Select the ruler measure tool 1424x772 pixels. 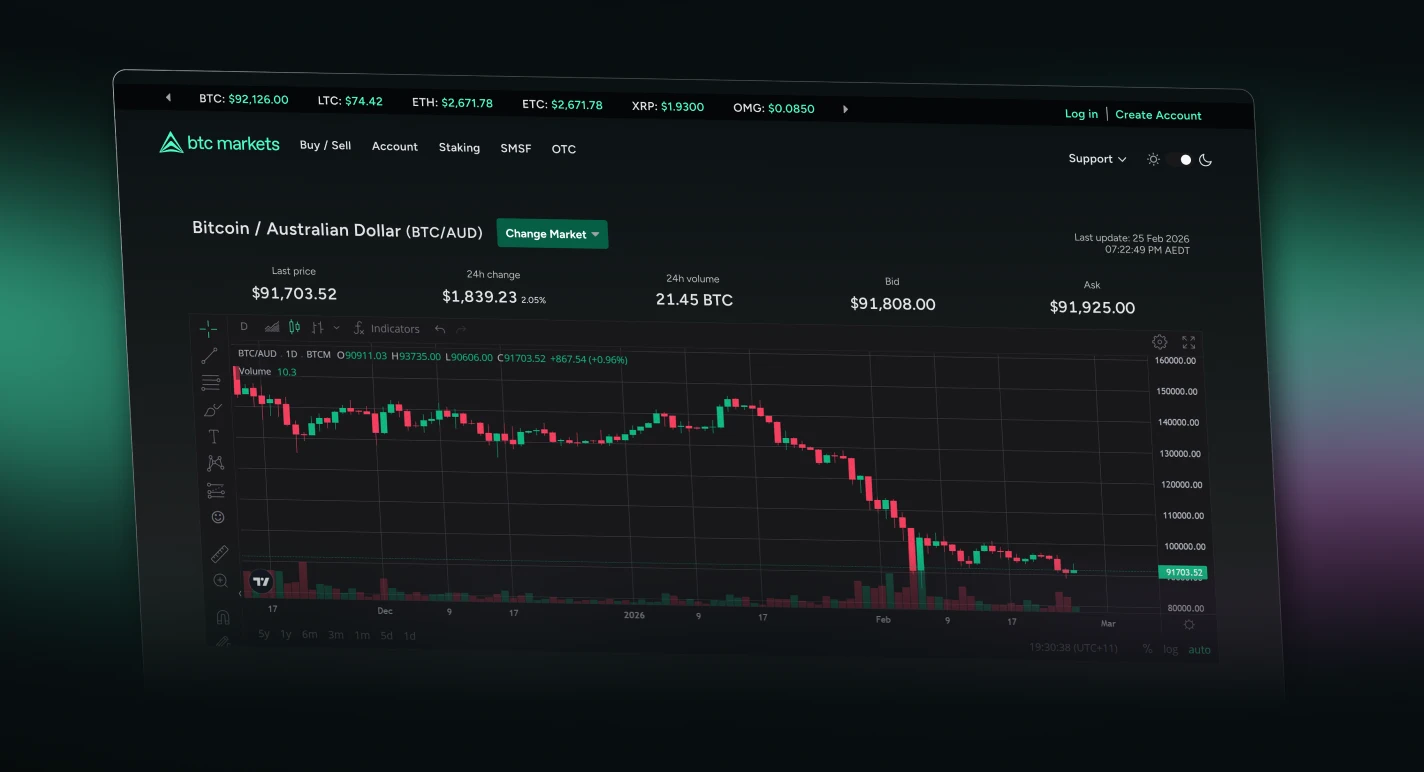click(x=220, y=553)
